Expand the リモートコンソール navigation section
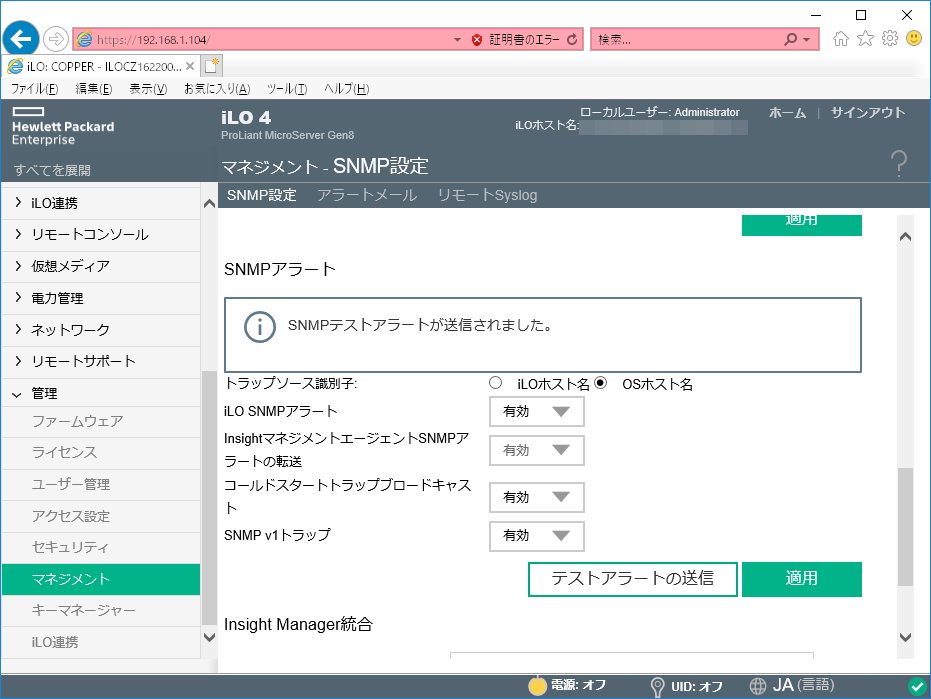Viewport: 931px width, 699px height. point(100,235)
